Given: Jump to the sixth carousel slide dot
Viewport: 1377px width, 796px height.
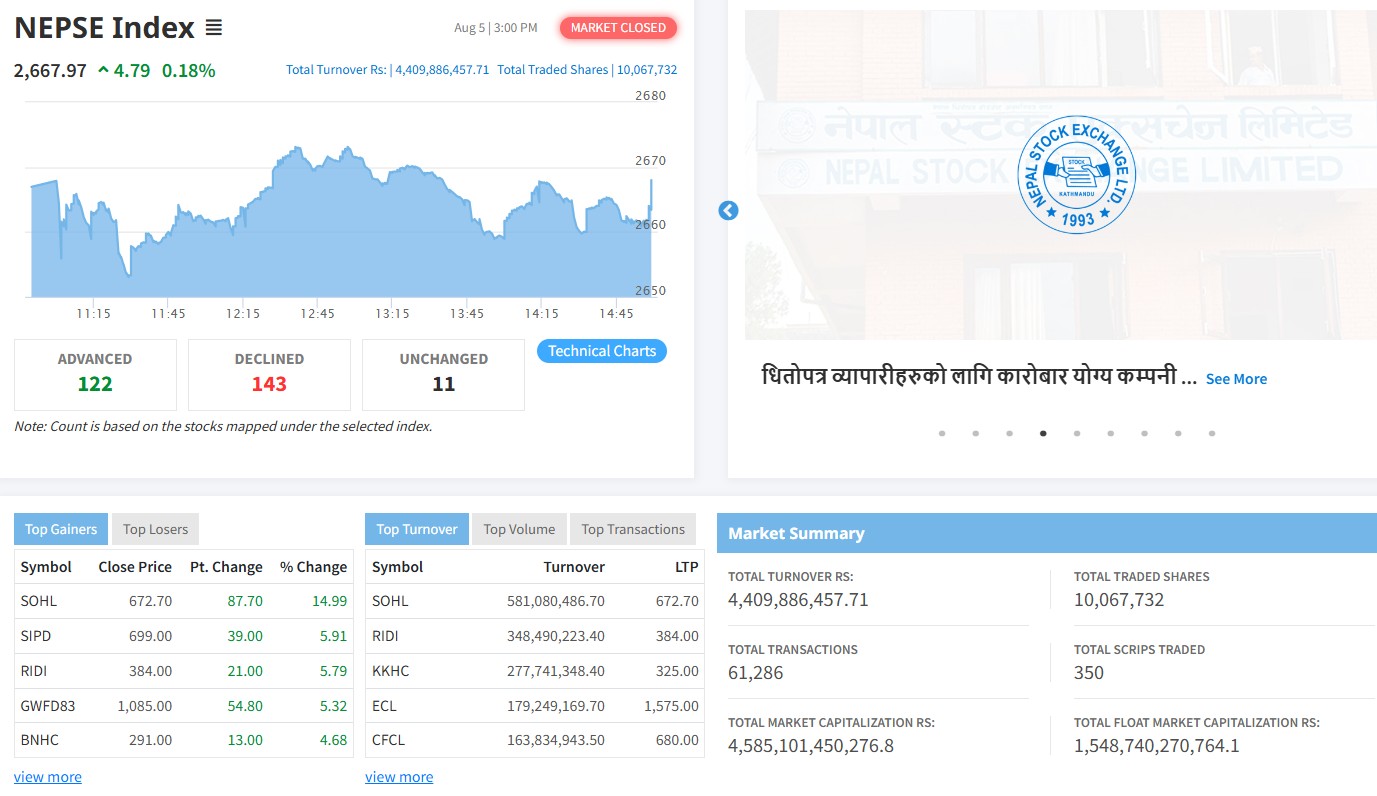Looking at the screenshot, I should tap(1111, 433).
